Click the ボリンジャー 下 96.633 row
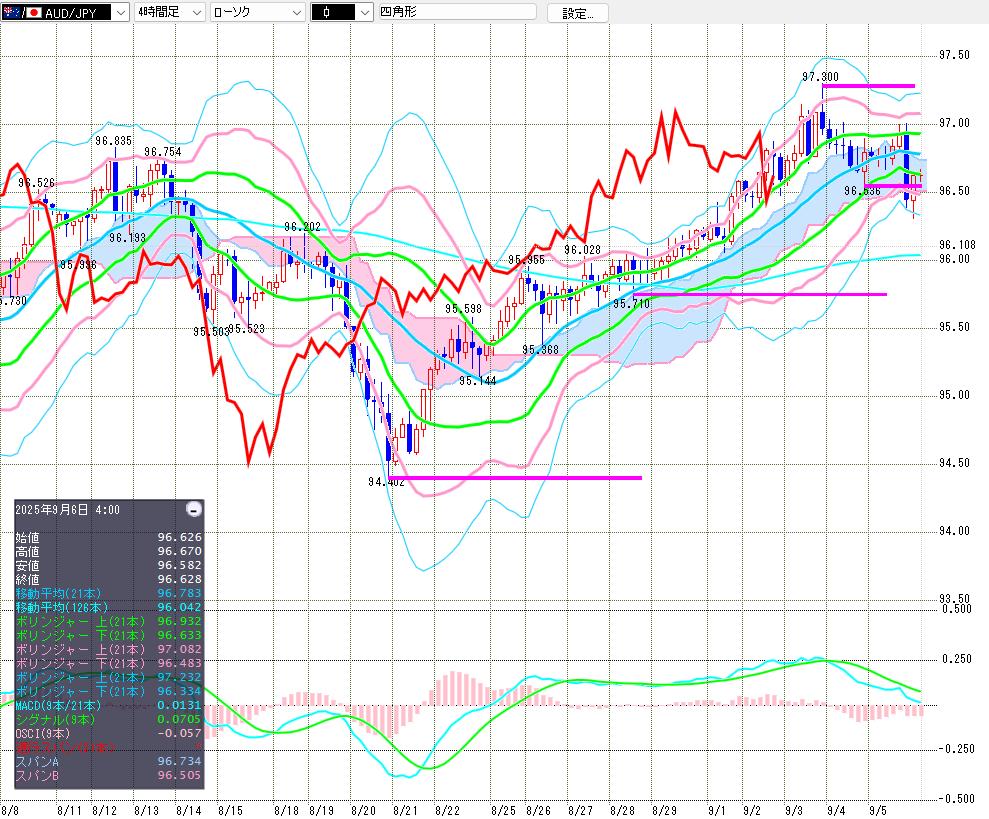989x819 pixels. click(x=108, y=635)
